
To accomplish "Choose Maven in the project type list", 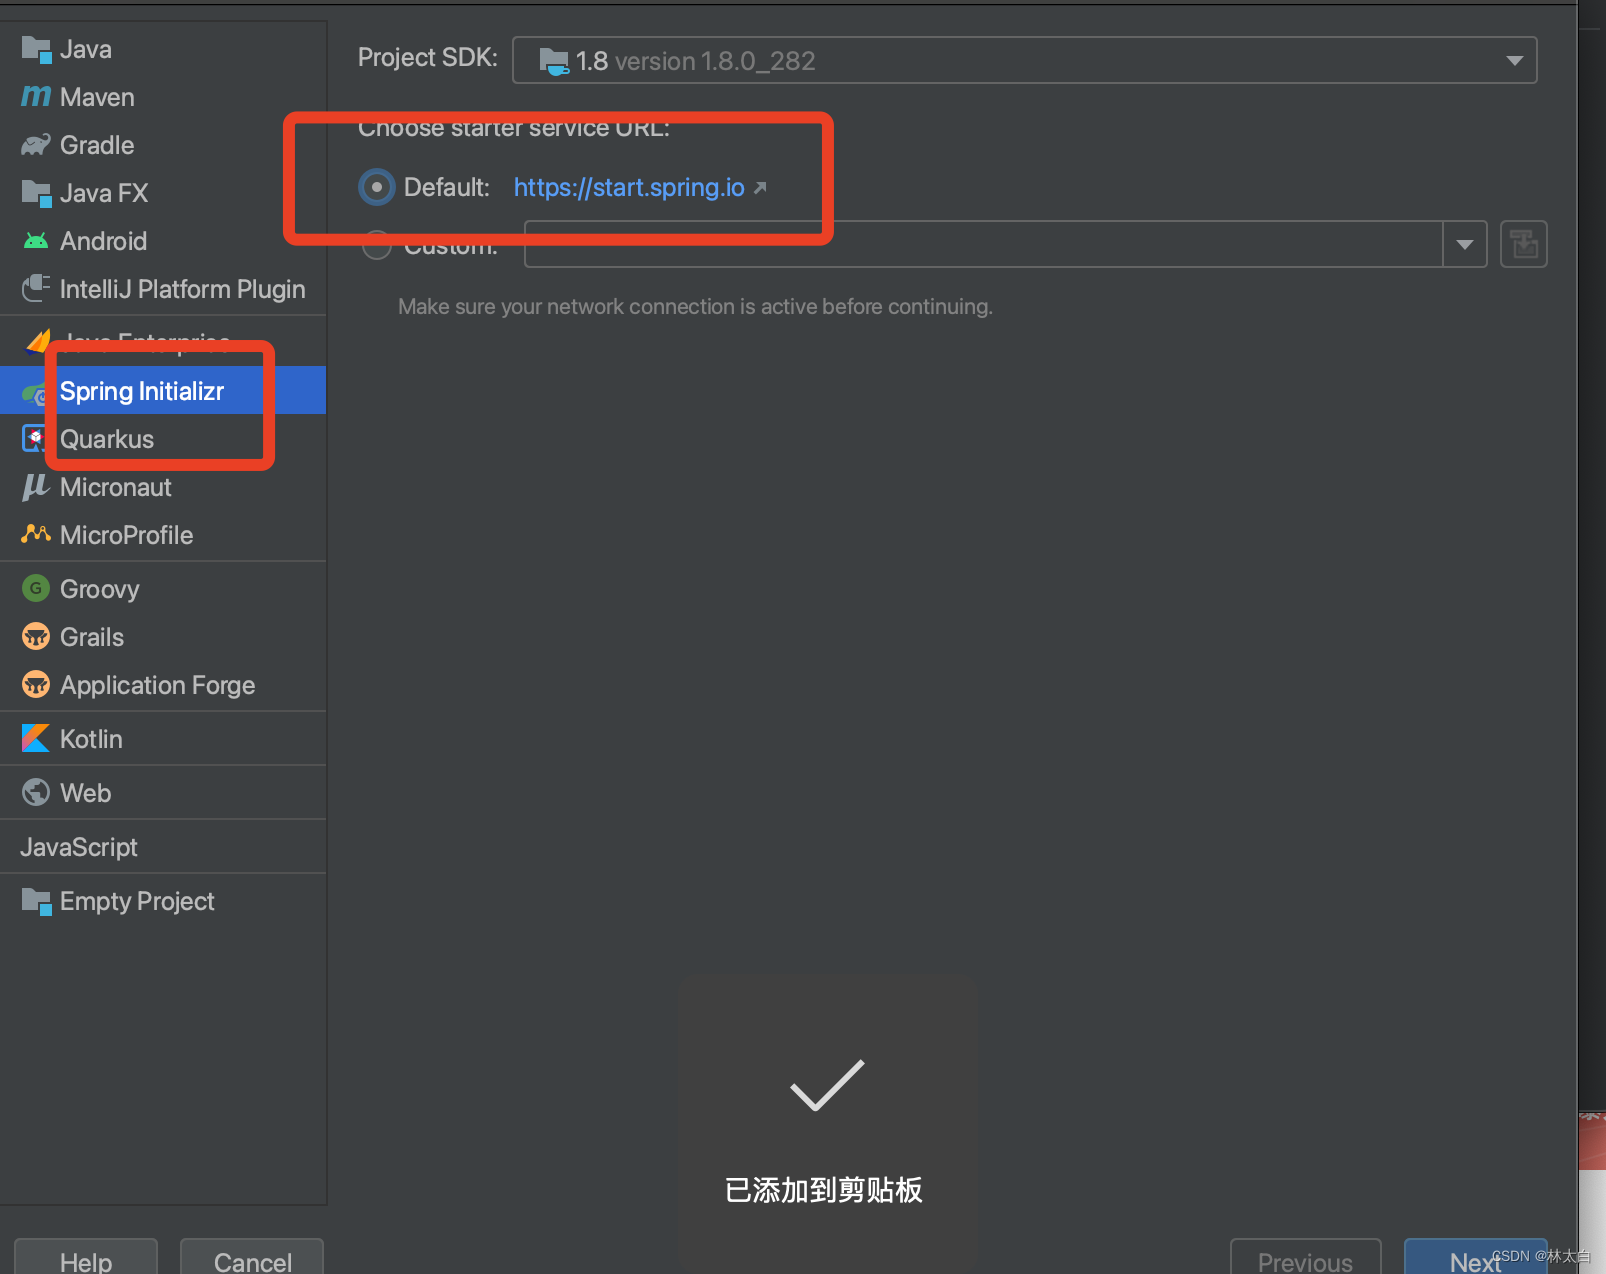I will tap(163, 97).
